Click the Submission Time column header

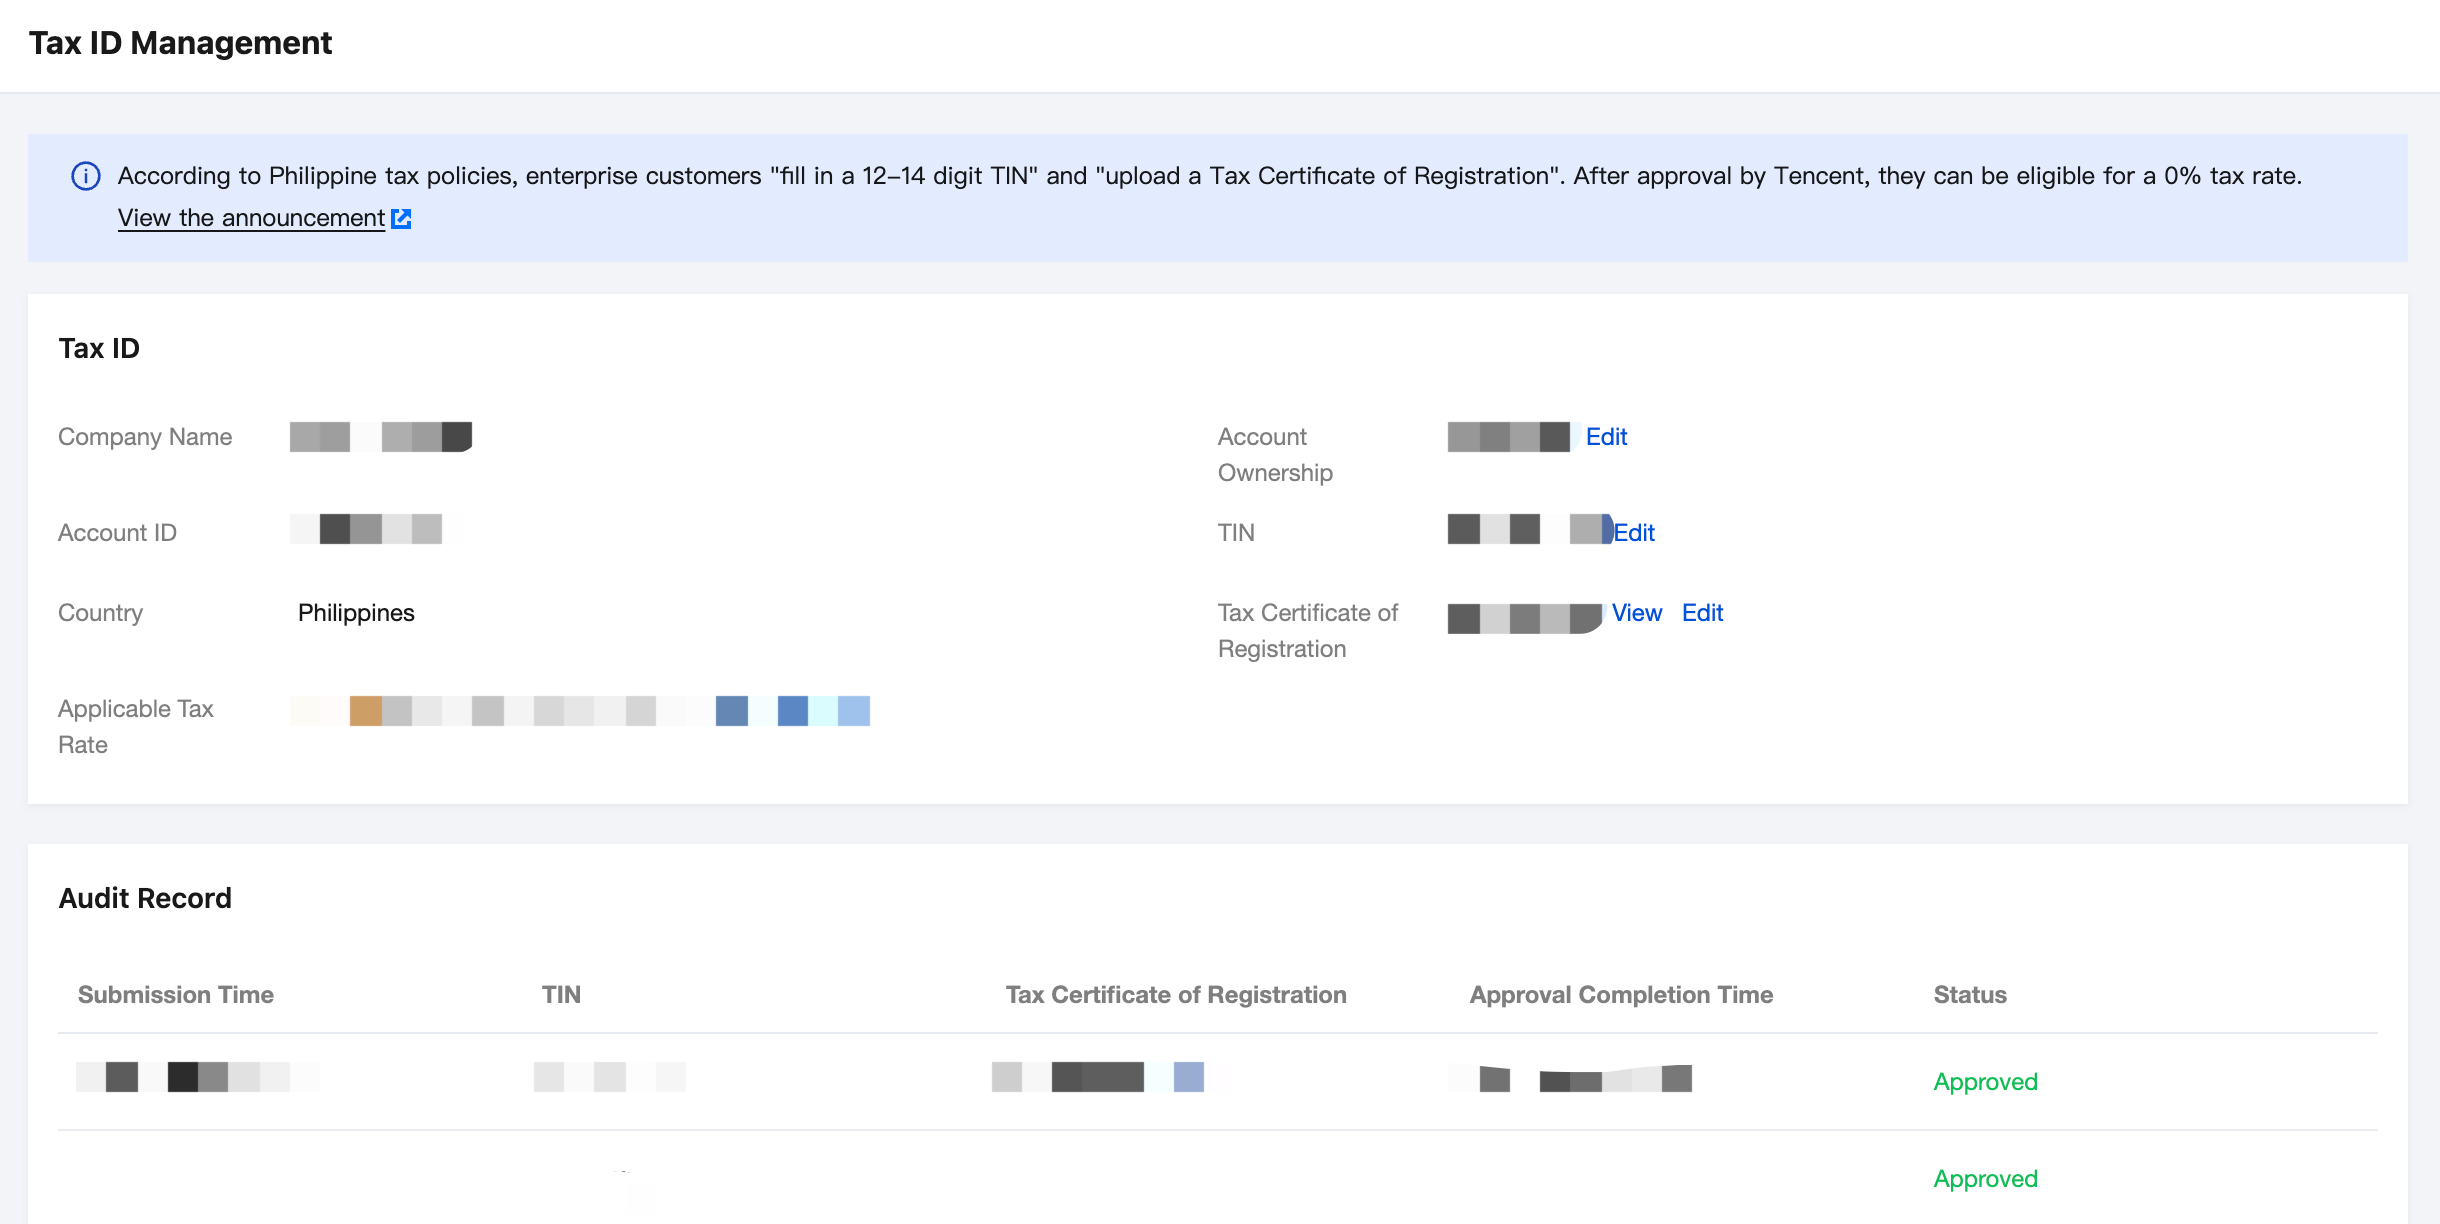[176, 995]
